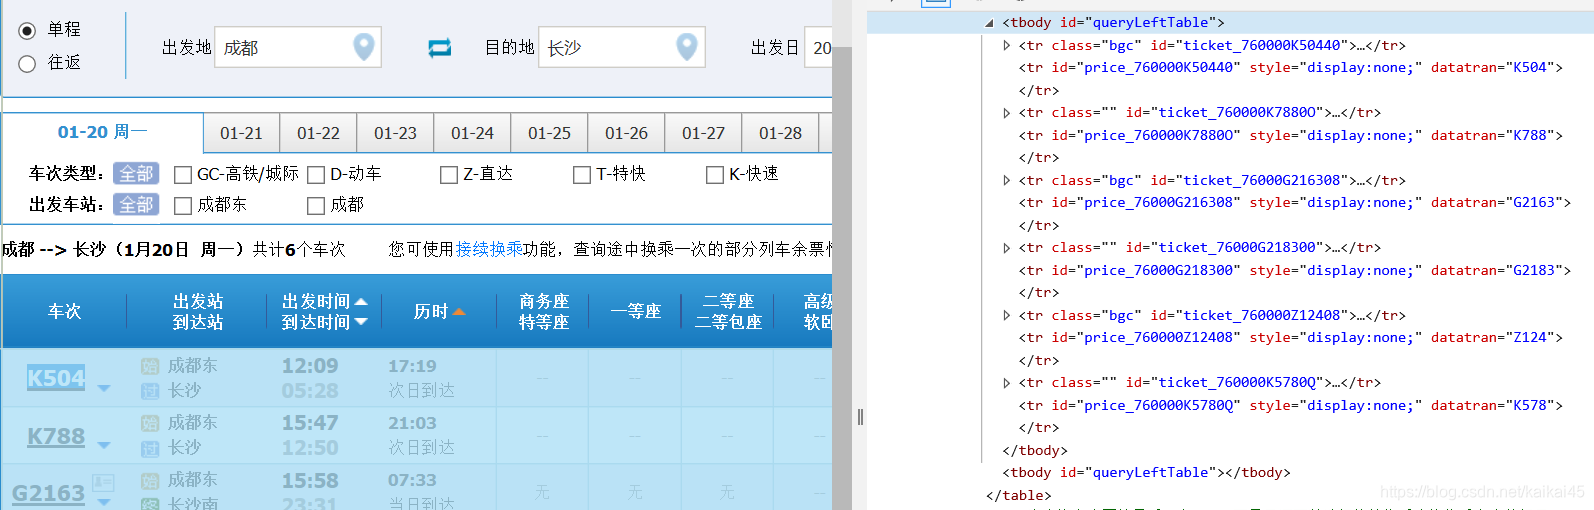Image resolution: width=1594 pixels, height=510 pixels.
Task: Click the 过 pass-through icon in the K788 row
Action: point(150,448)
